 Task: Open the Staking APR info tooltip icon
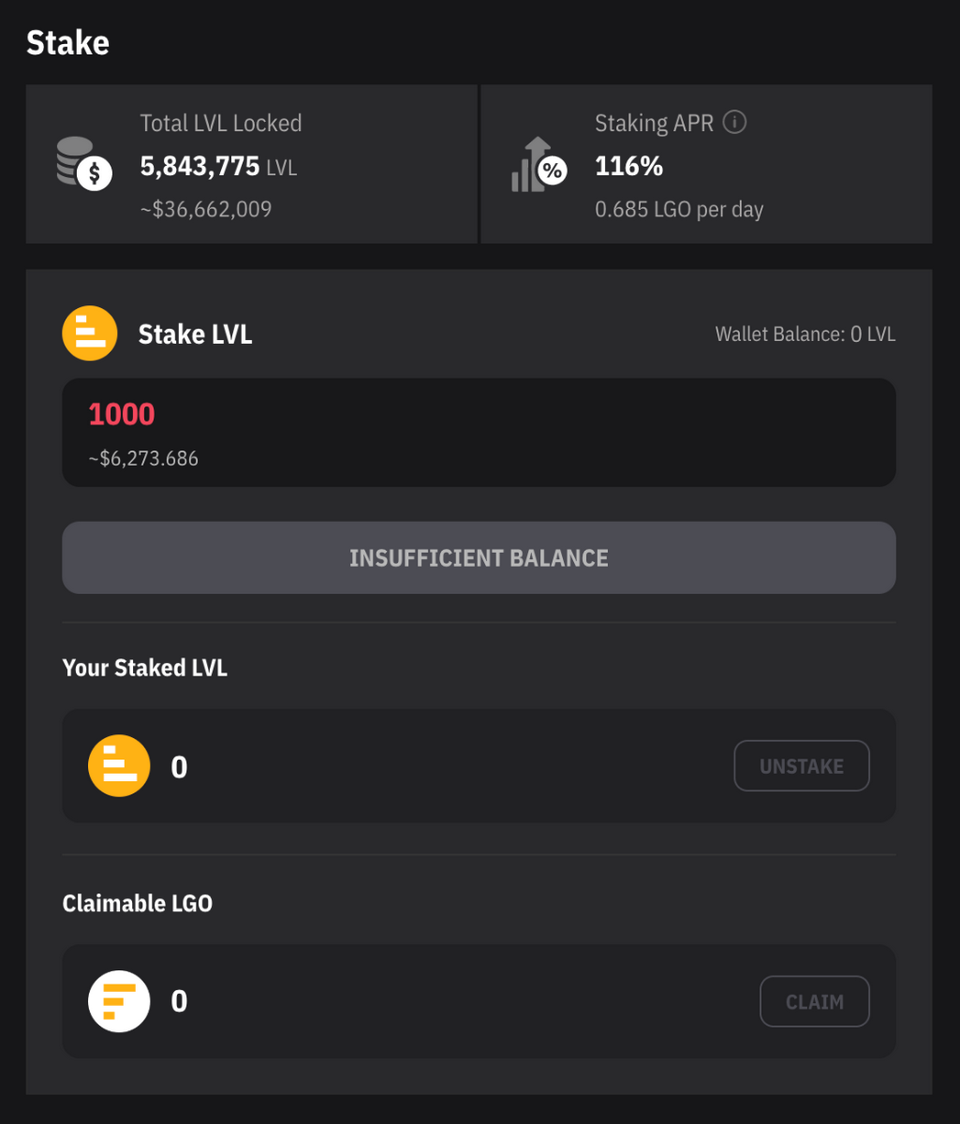(x=737, y=122)
